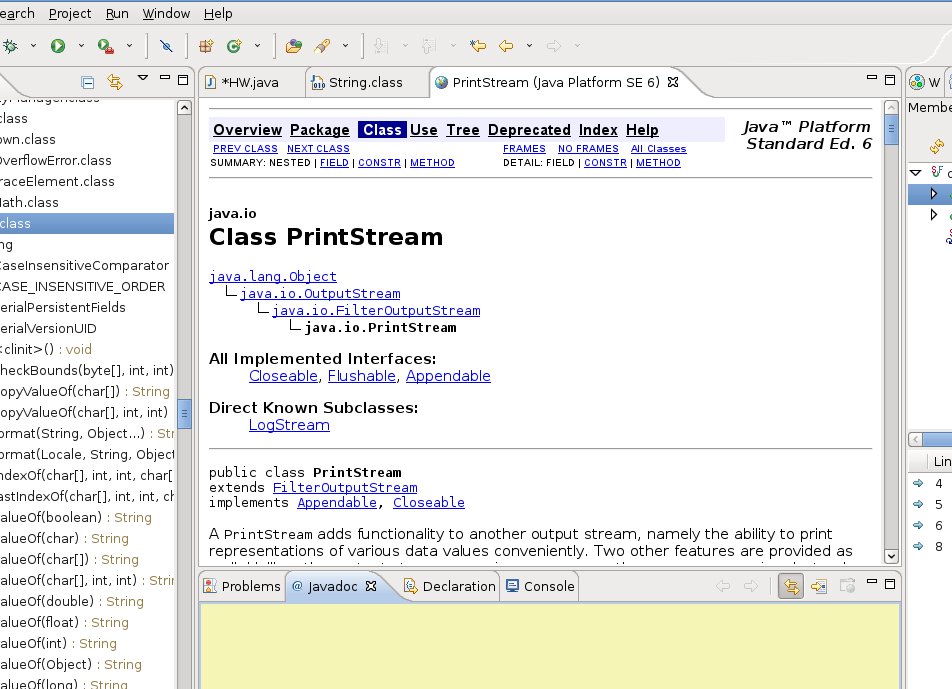Click the Open Type folder icon

click(294, 46)
